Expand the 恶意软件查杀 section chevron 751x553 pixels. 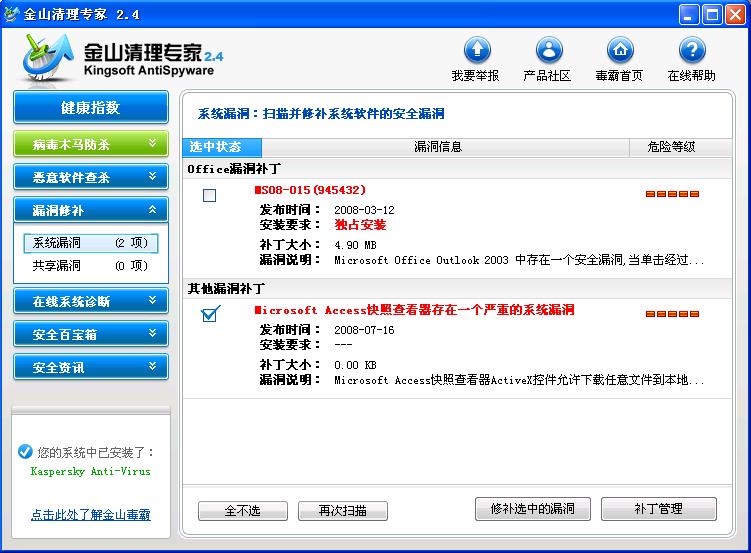pos(152,176)
